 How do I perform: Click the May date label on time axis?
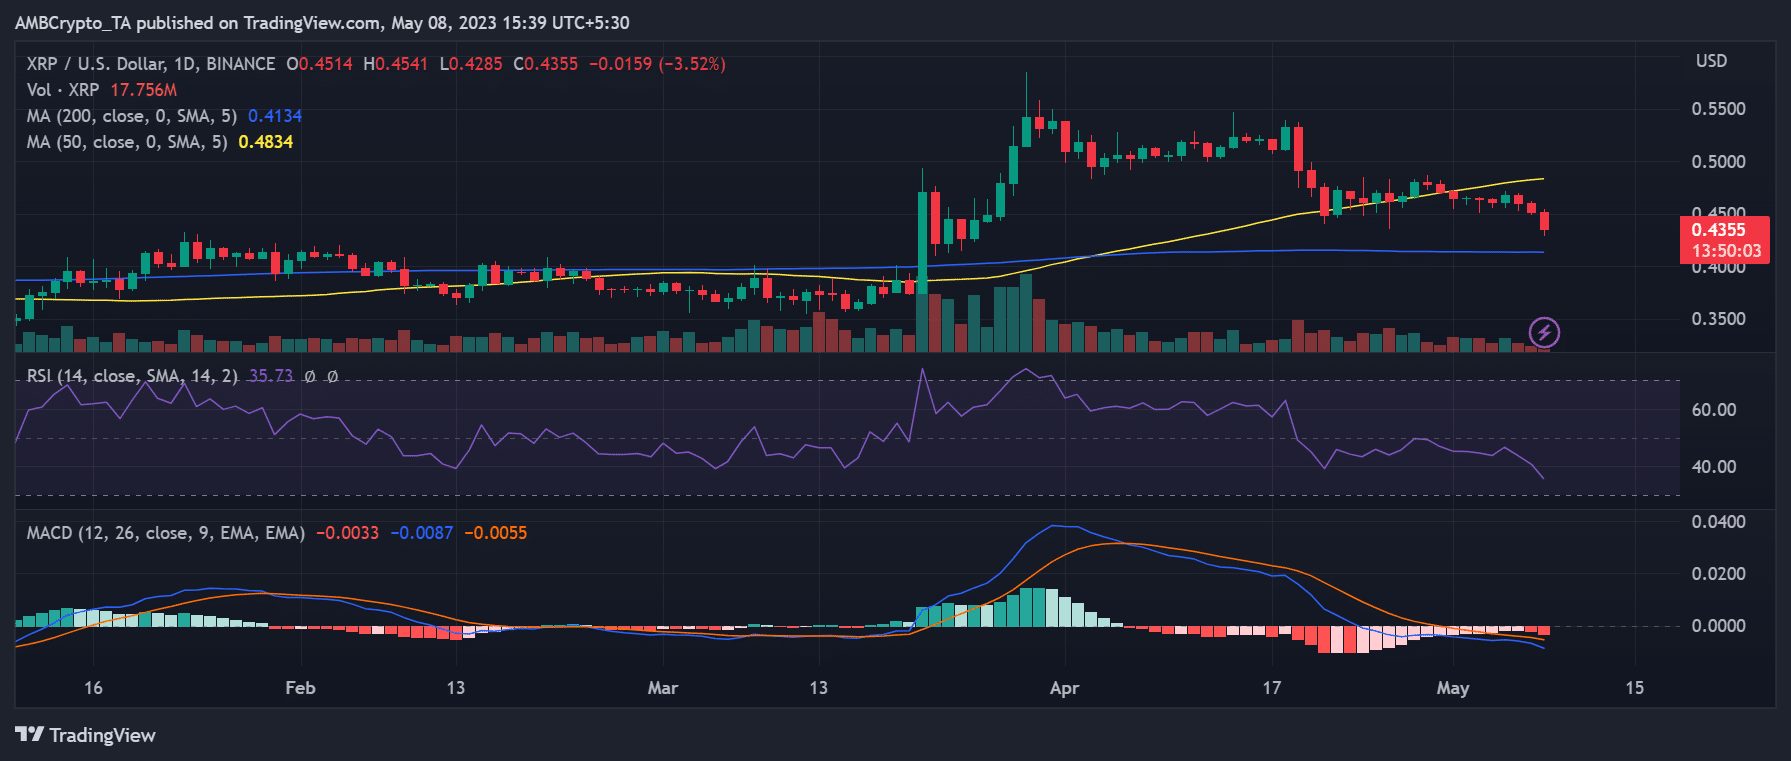[x=1452, y=688]
